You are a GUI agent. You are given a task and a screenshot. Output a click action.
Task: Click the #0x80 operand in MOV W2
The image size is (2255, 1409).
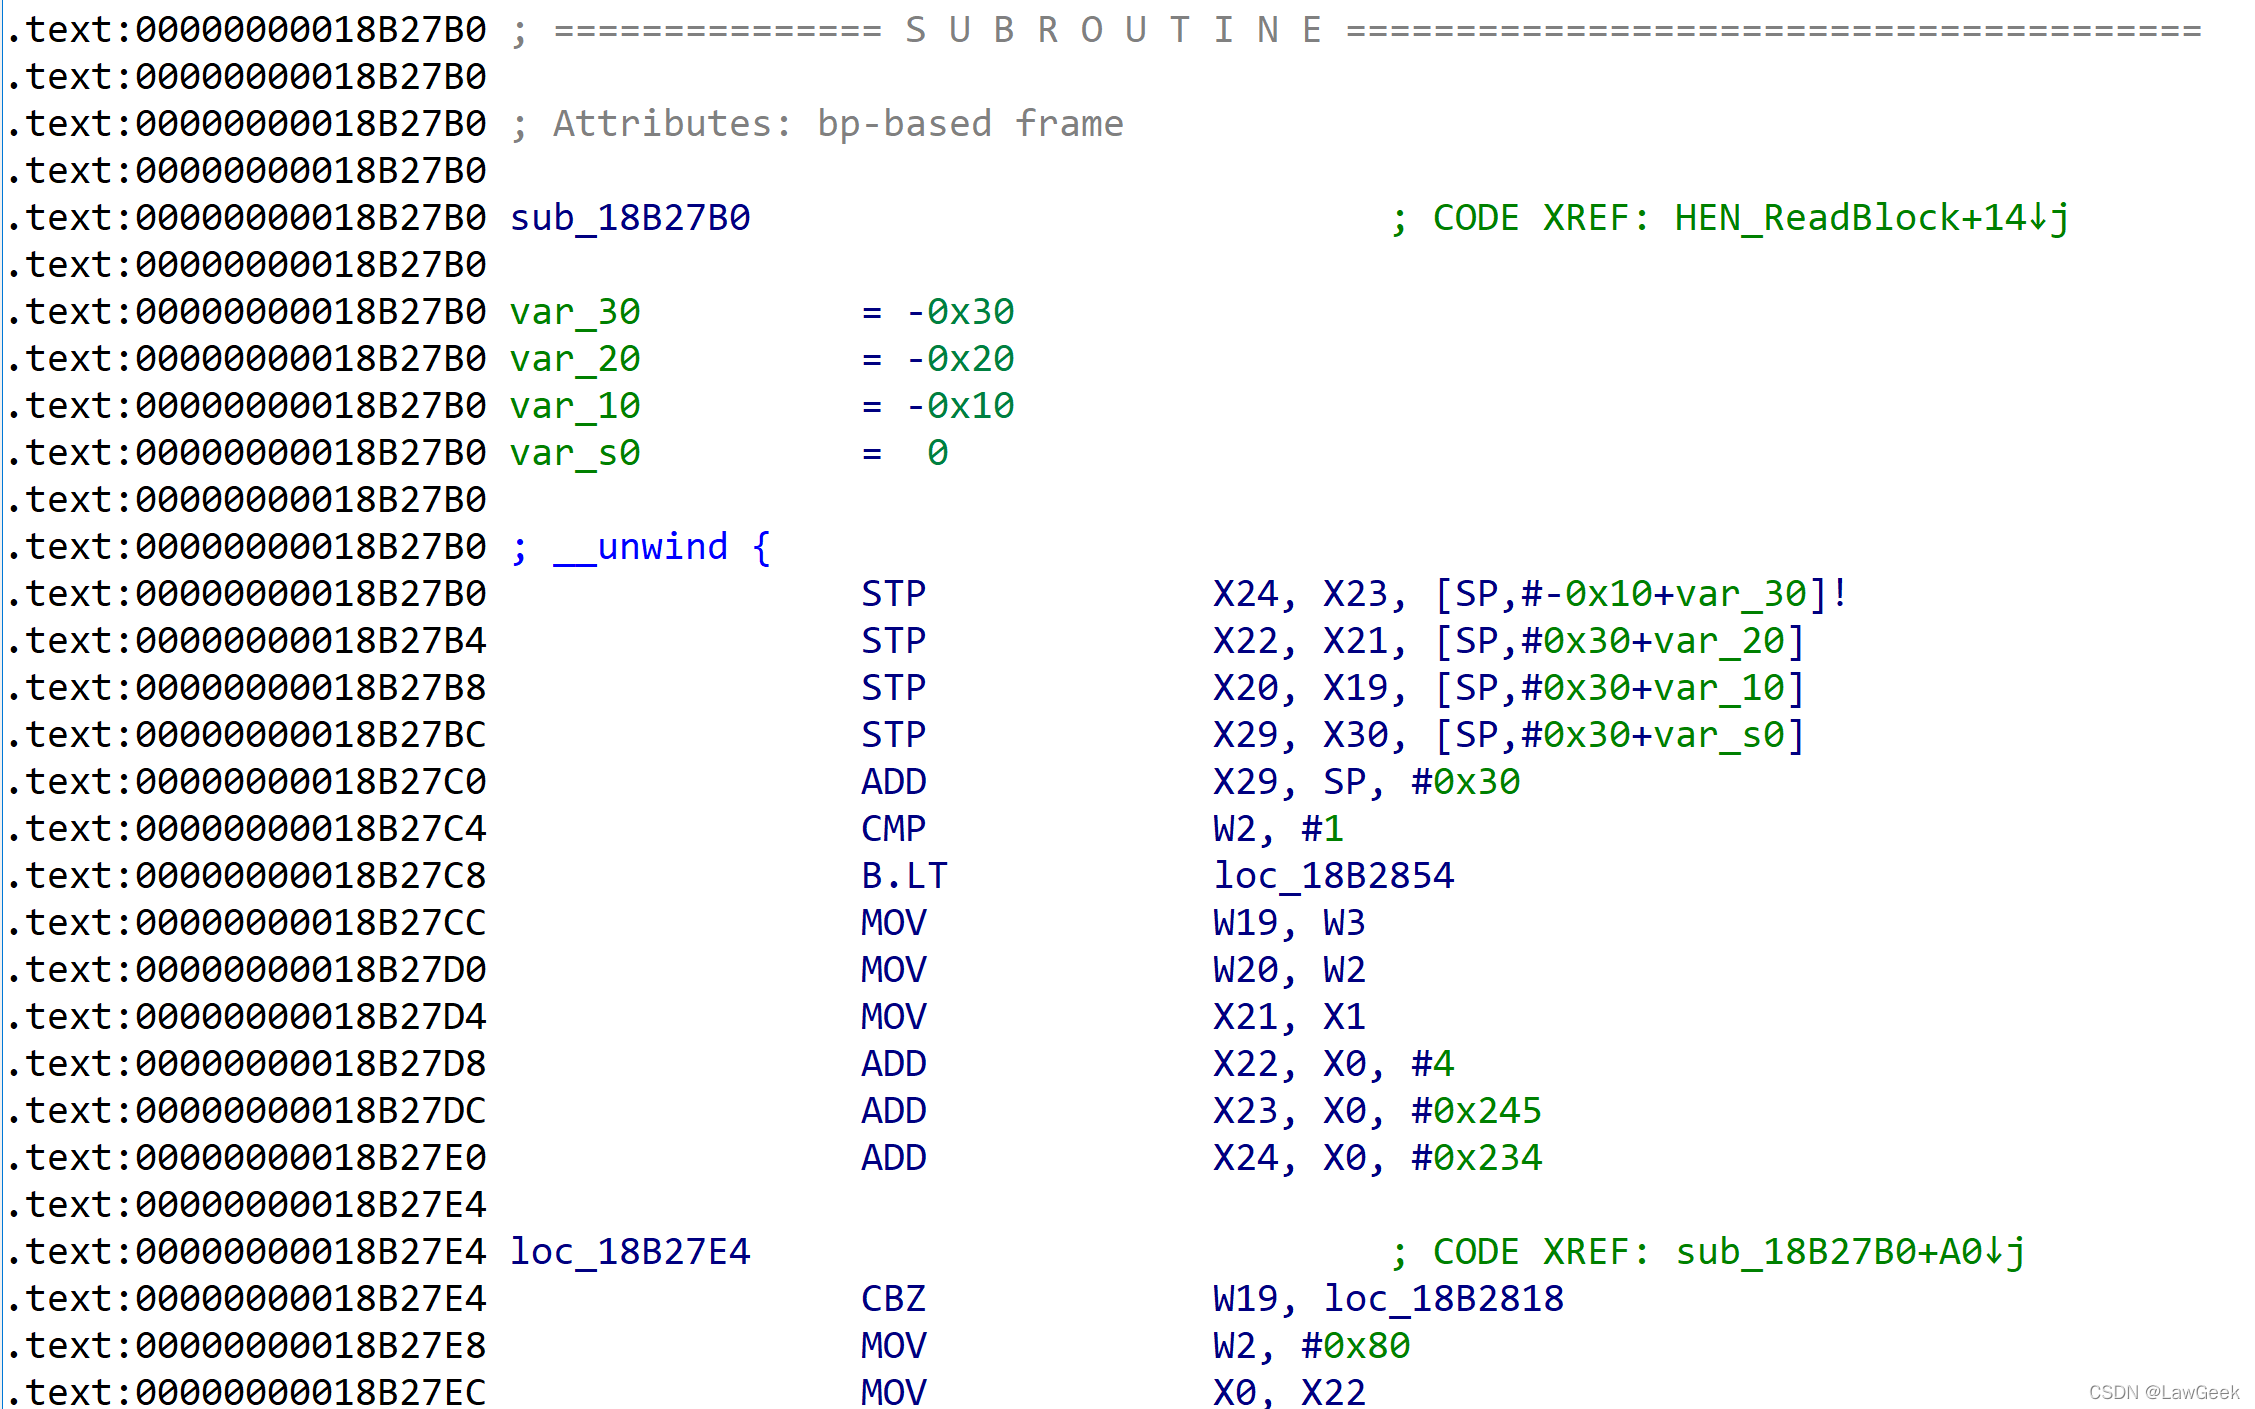pyautogui.click(x=1355, y=1346)
